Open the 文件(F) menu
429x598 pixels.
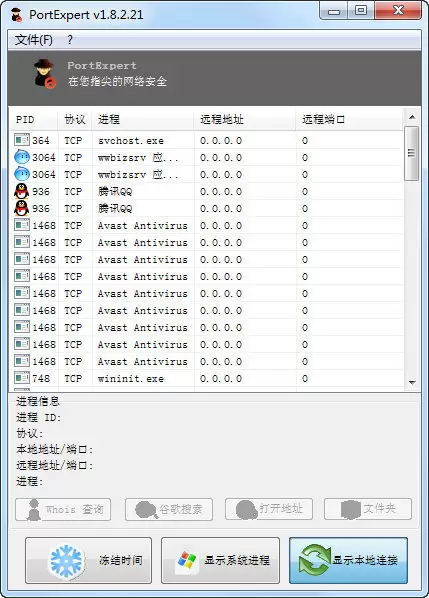point(34,40)
